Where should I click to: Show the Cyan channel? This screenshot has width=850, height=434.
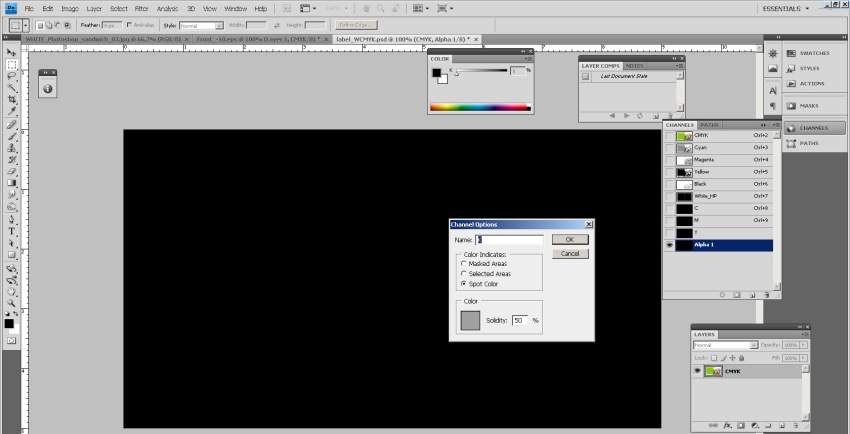coord(669,147)
